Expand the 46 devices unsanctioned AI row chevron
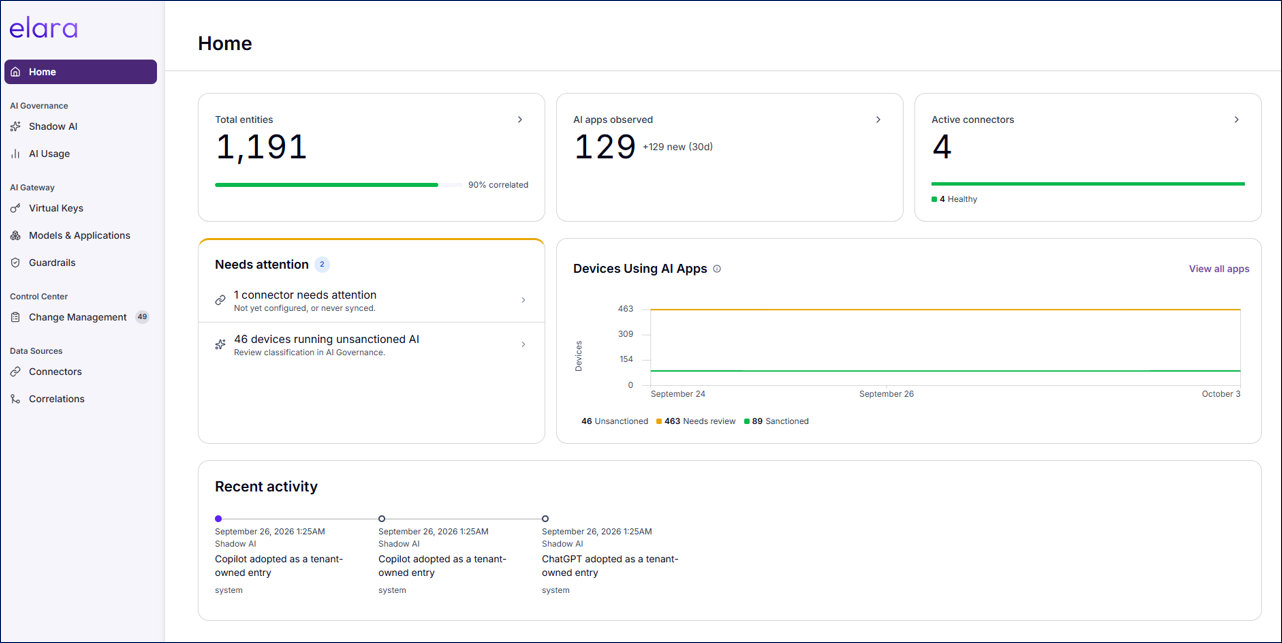1282x643 pixels. click(x=523, y=345)
